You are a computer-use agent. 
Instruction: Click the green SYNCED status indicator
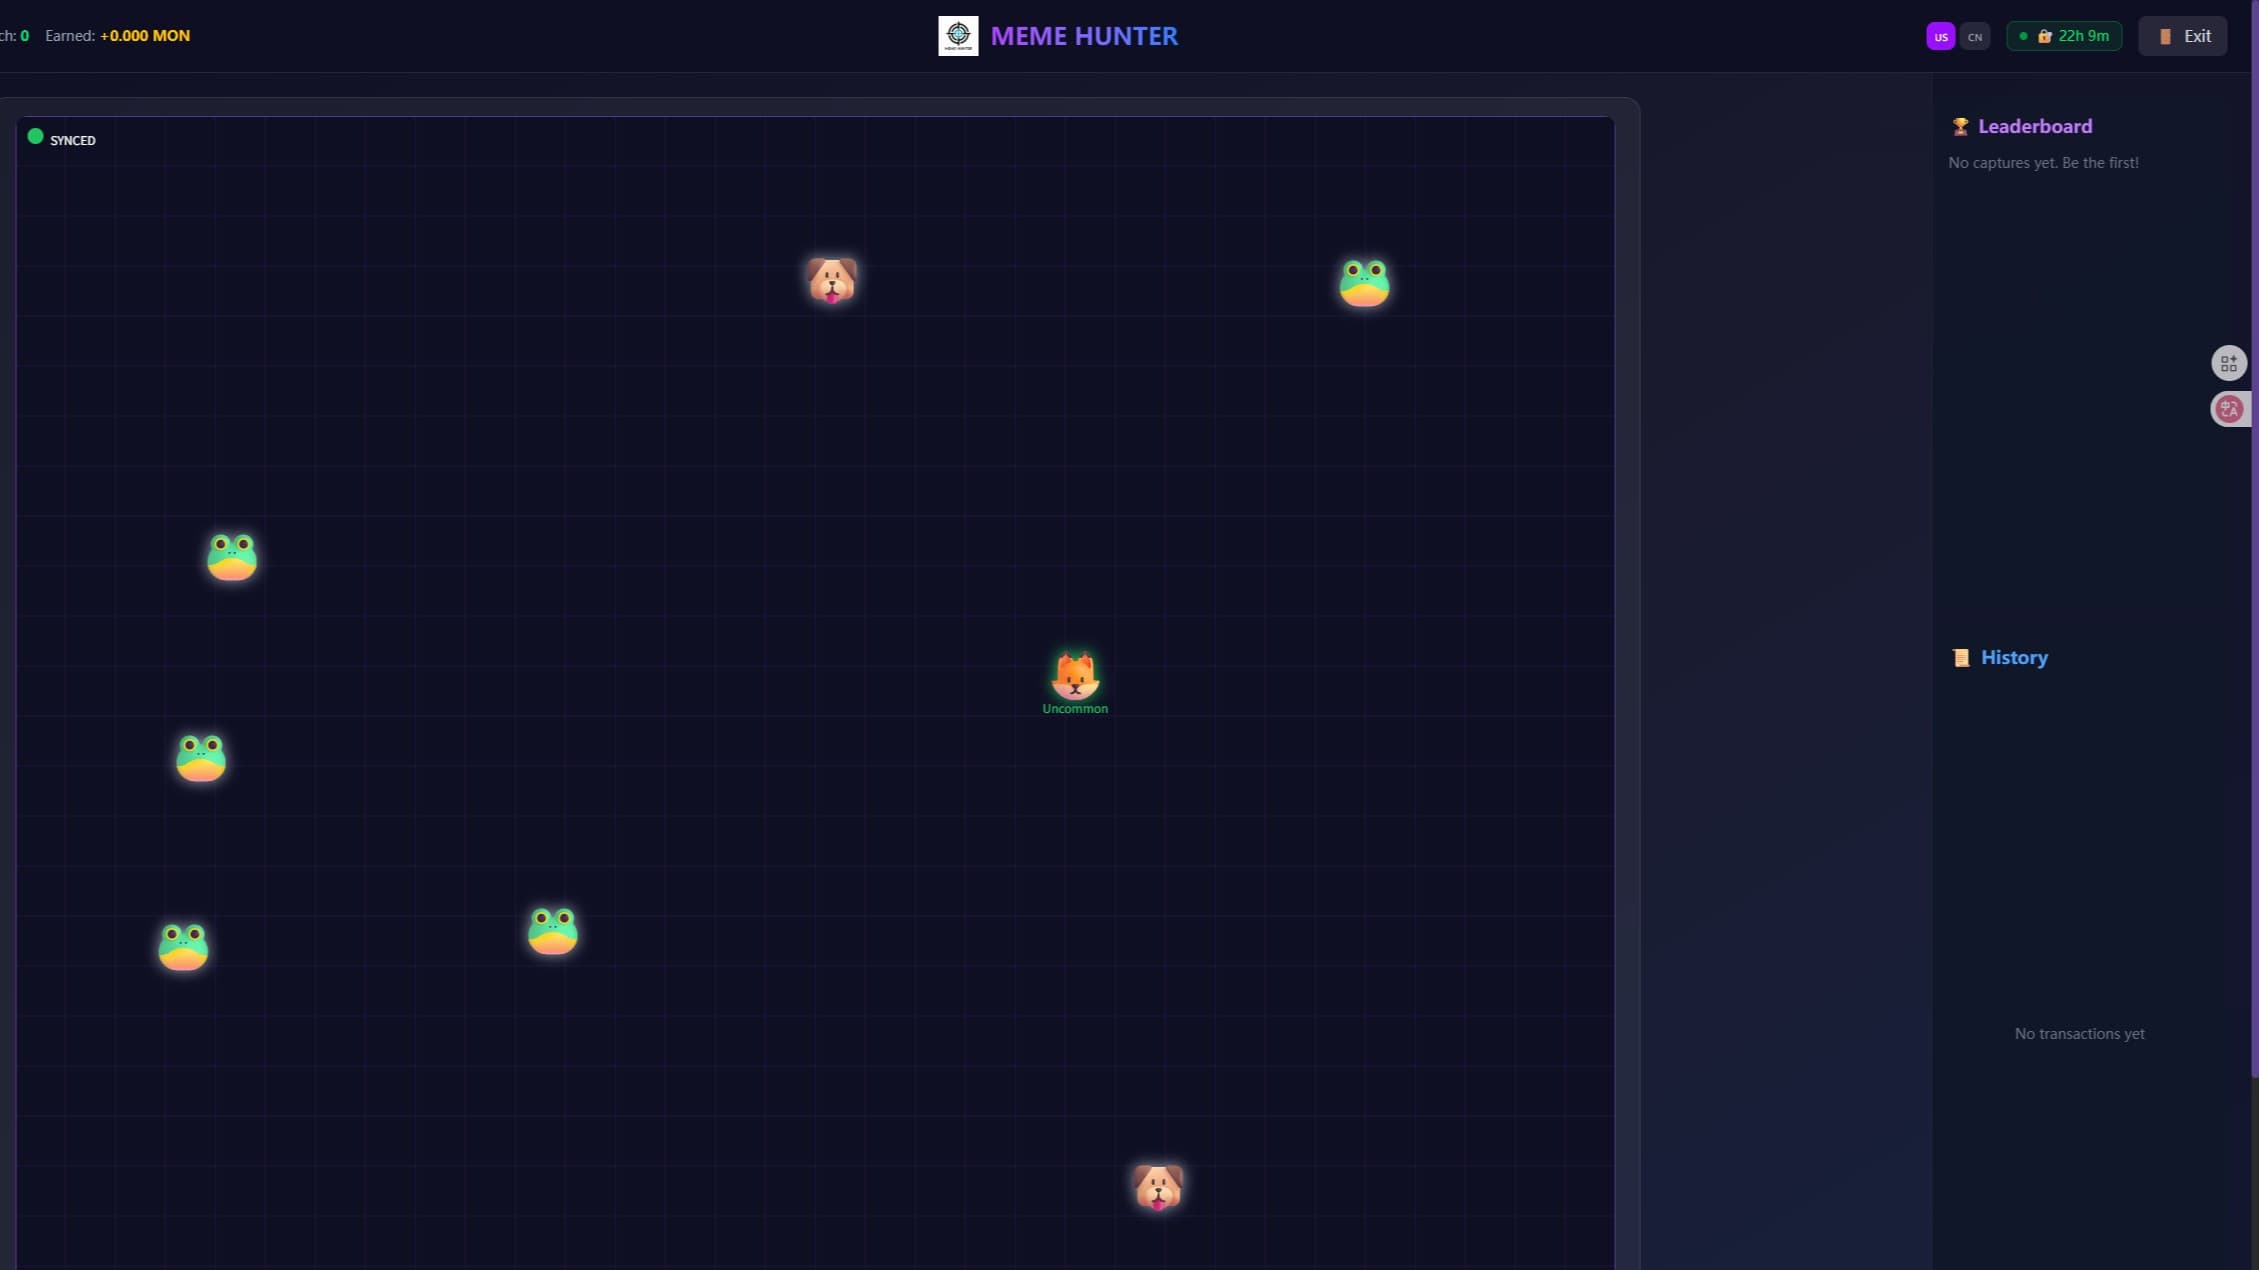(36, 137)
